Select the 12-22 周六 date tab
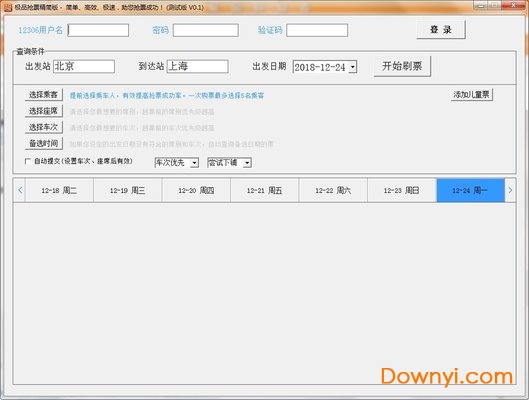 pos(333,191)
